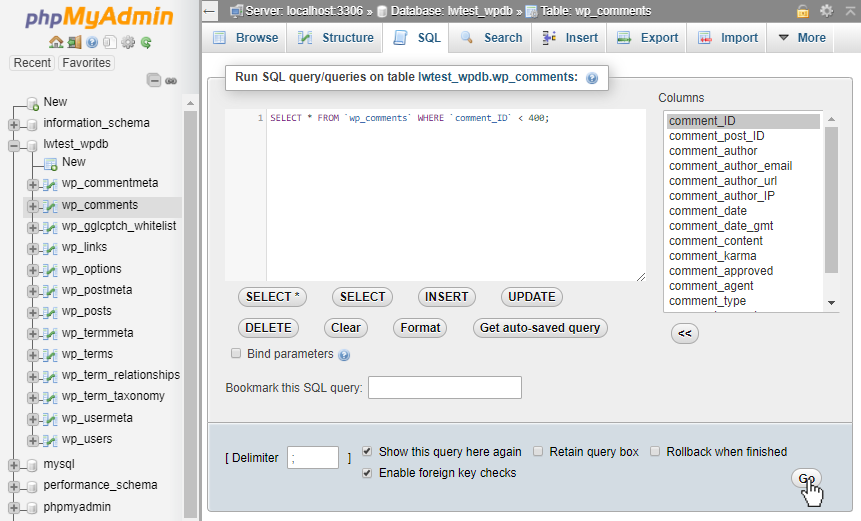Click the phpMyAdmin Home icon
This screenshot has height=521, width=861.
point(56,42)
